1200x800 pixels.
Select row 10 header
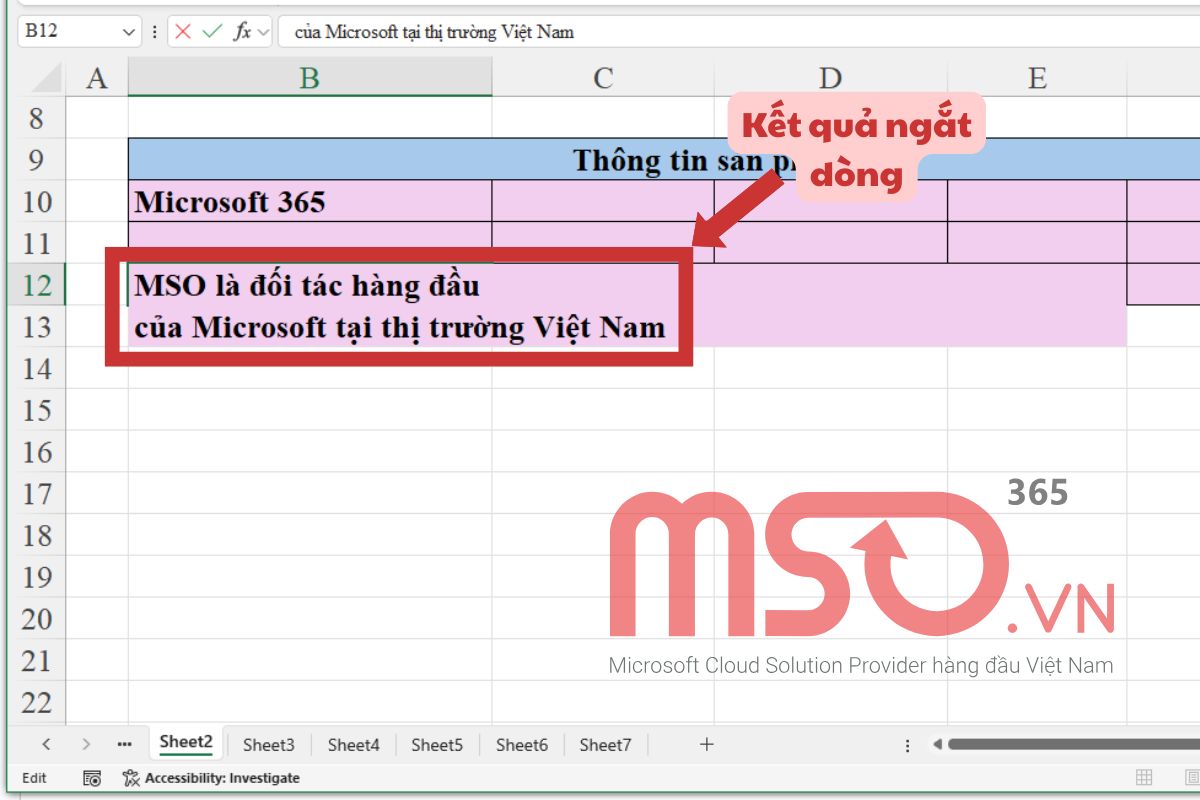(37, 202)
